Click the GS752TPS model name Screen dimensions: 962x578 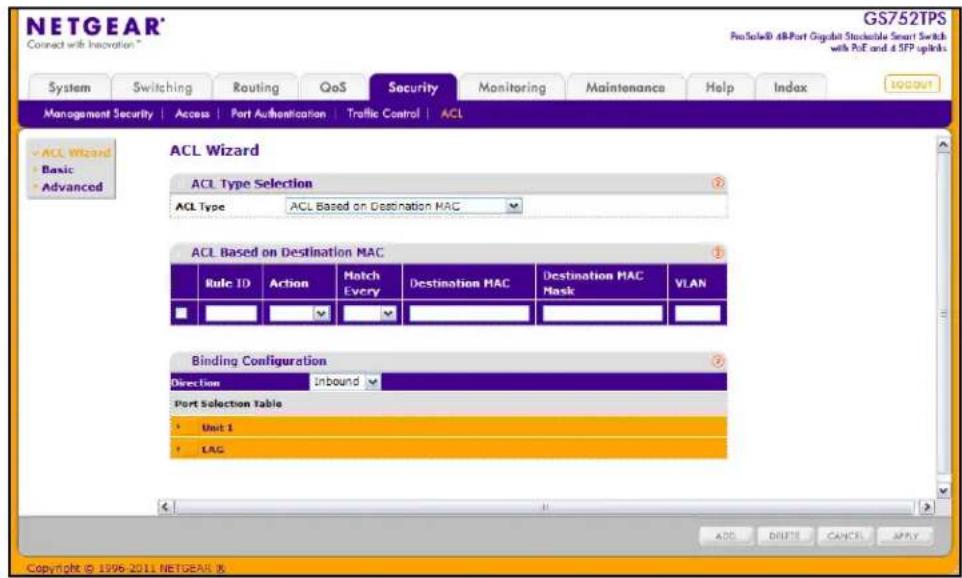tap(904, 18)
